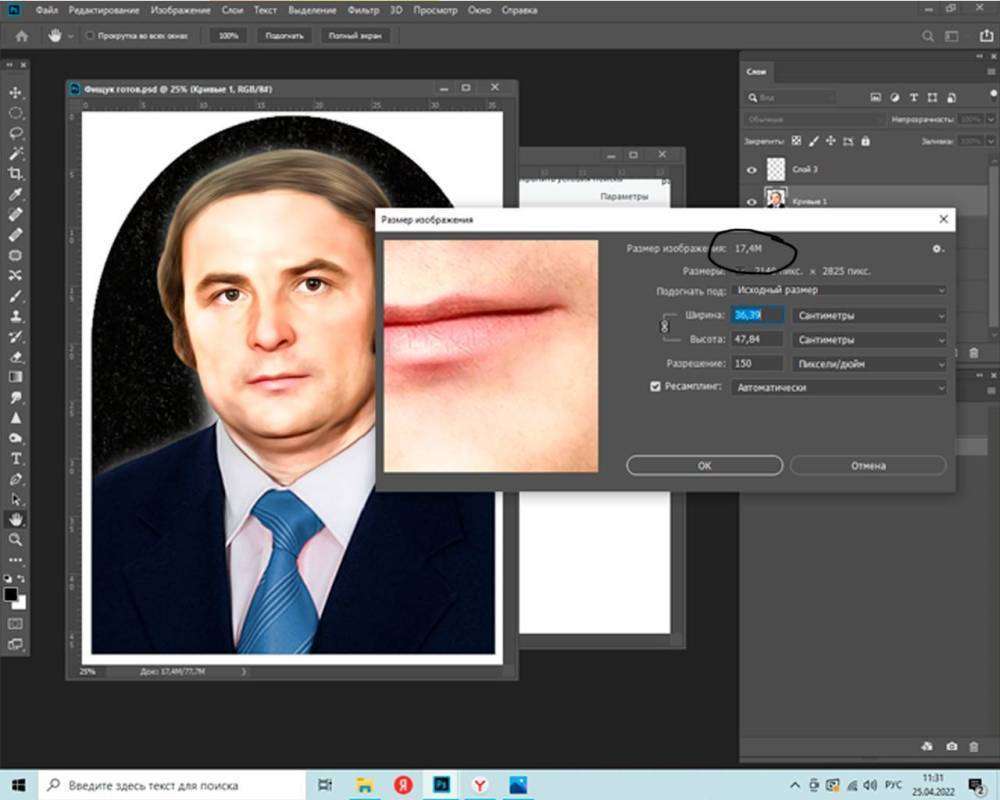Click the Отмена button
Viewport: 1000px width, 800px height.
(867, 466)
